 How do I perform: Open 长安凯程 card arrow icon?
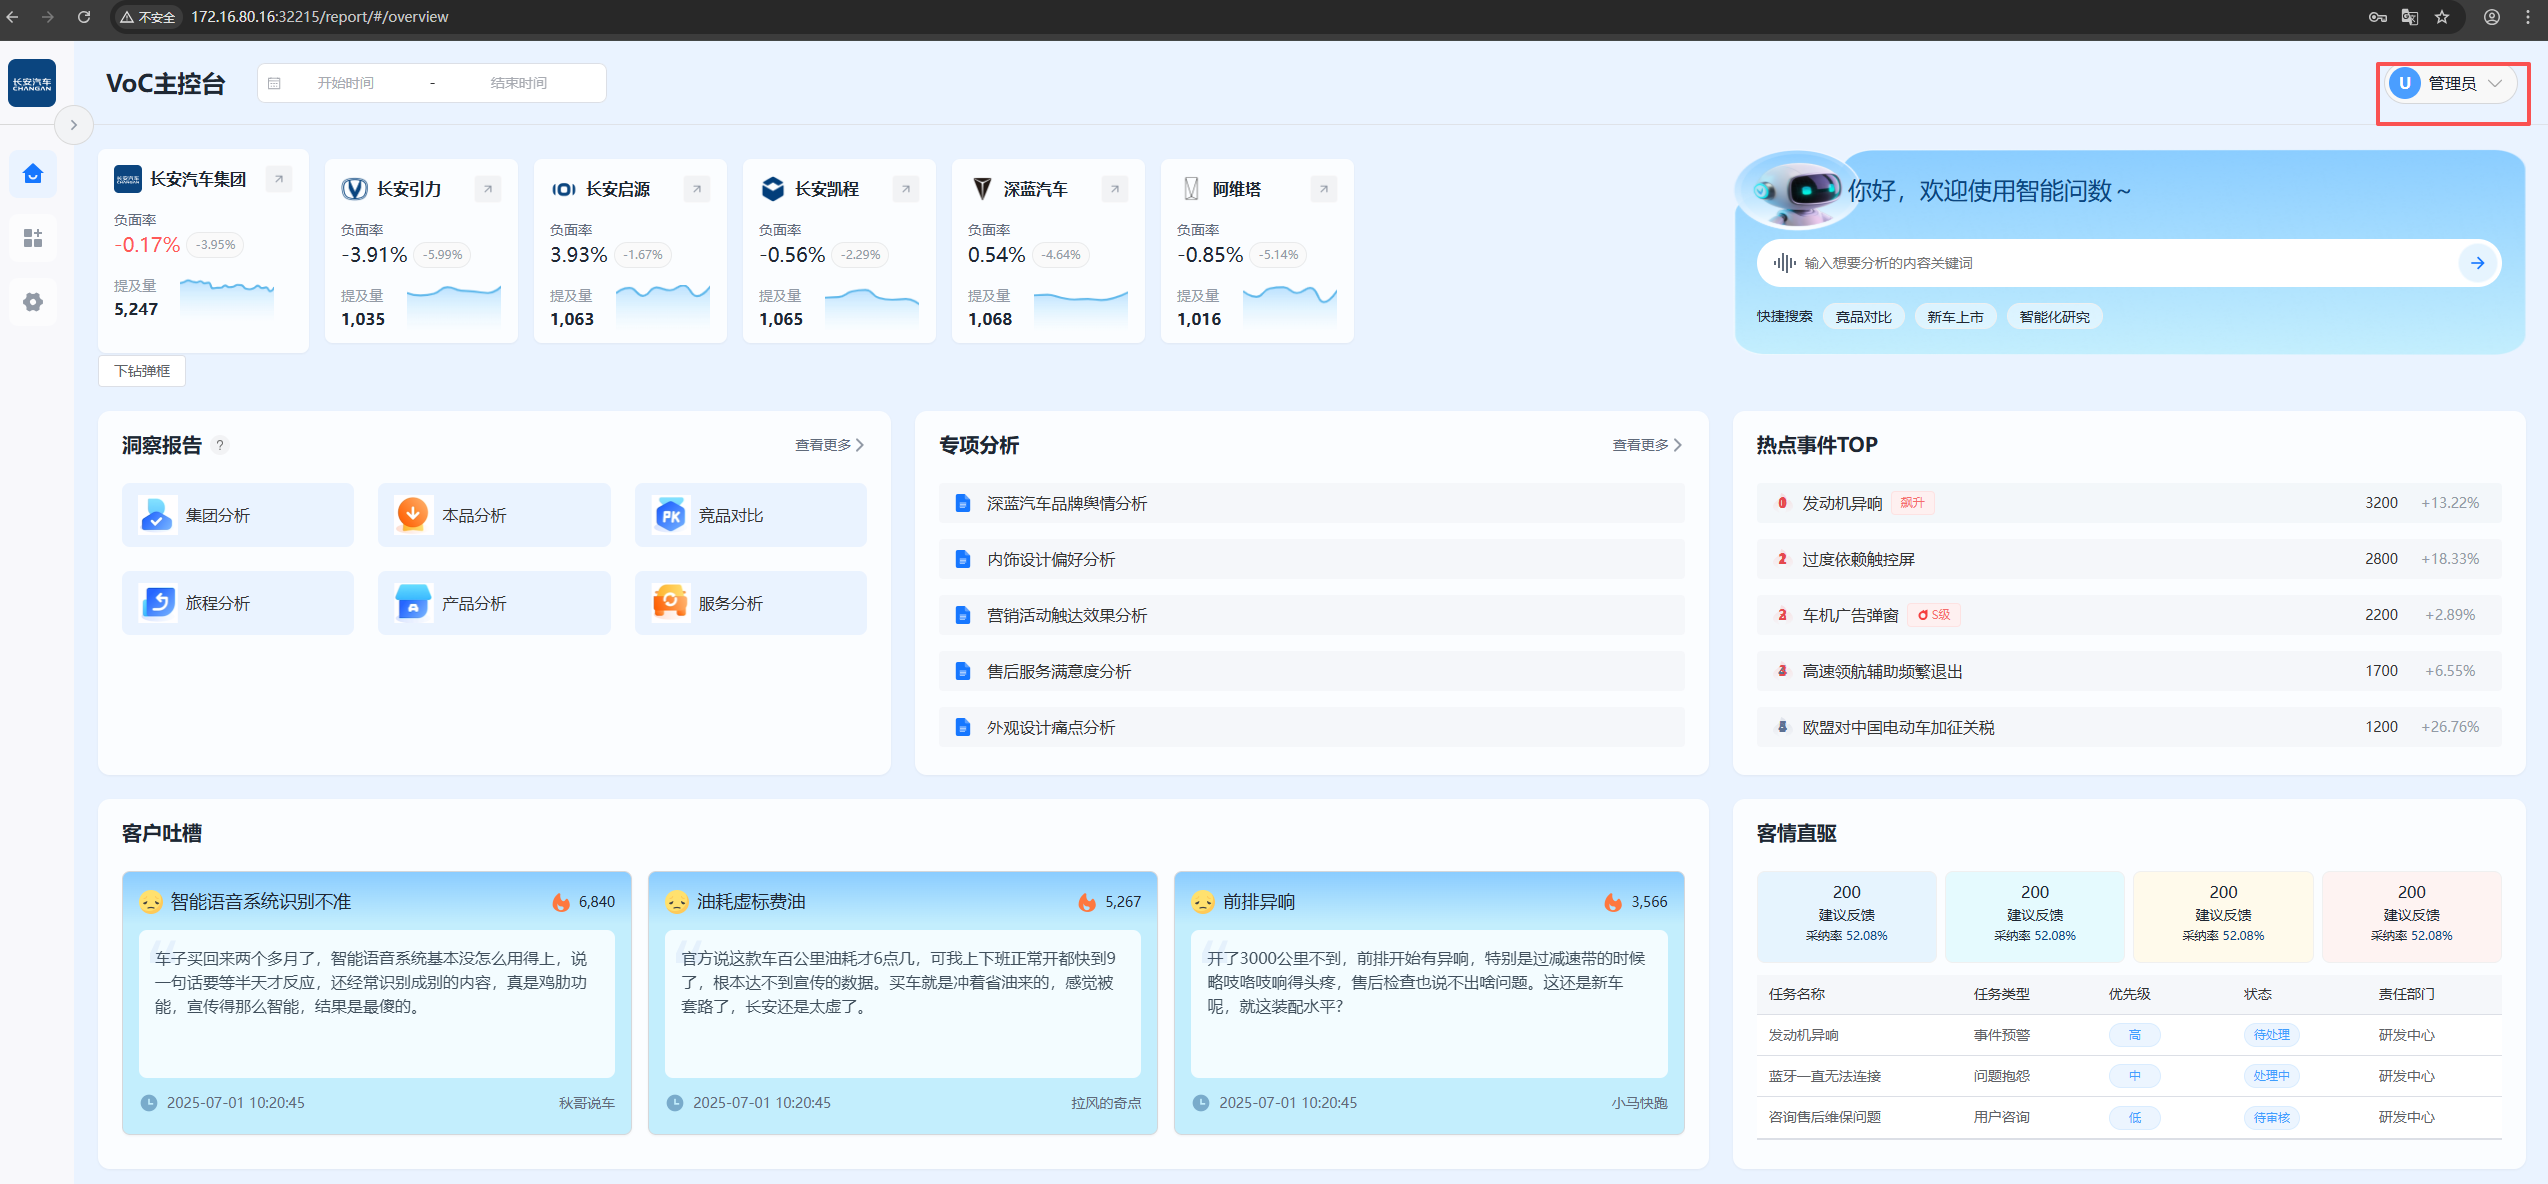906,189
